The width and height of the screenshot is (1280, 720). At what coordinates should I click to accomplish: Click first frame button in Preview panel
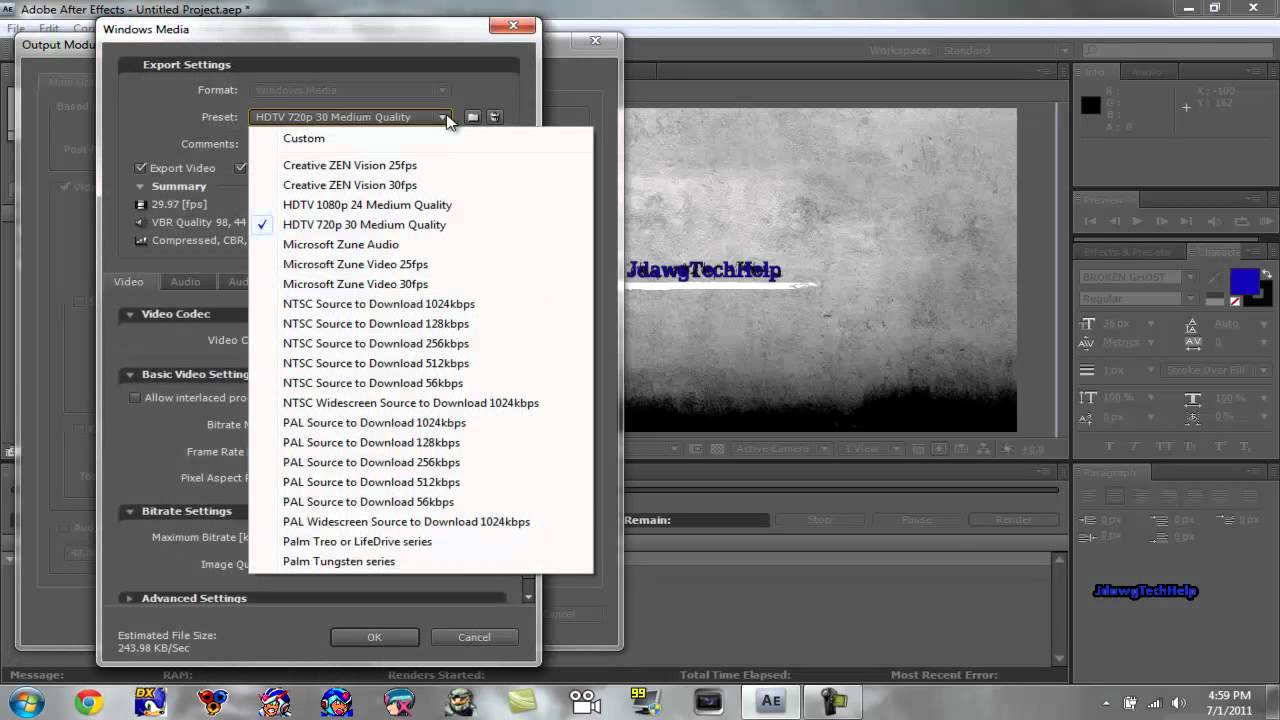pyautogui.click(x=1091, y=221)
